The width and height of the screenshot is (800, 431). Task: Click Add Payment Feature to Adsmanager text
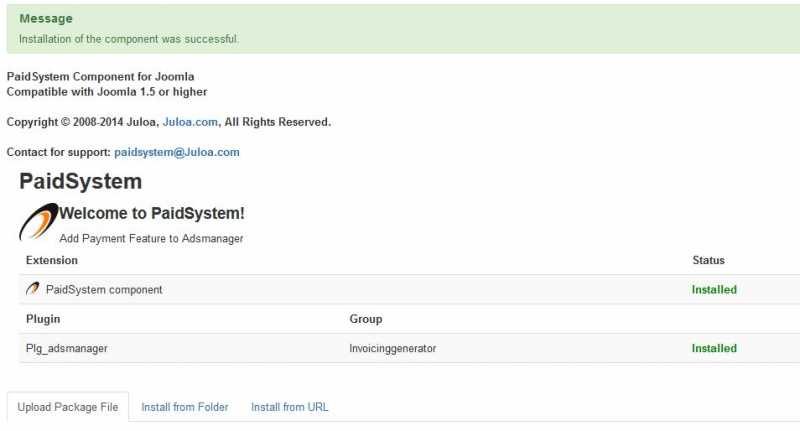point(151,239)
